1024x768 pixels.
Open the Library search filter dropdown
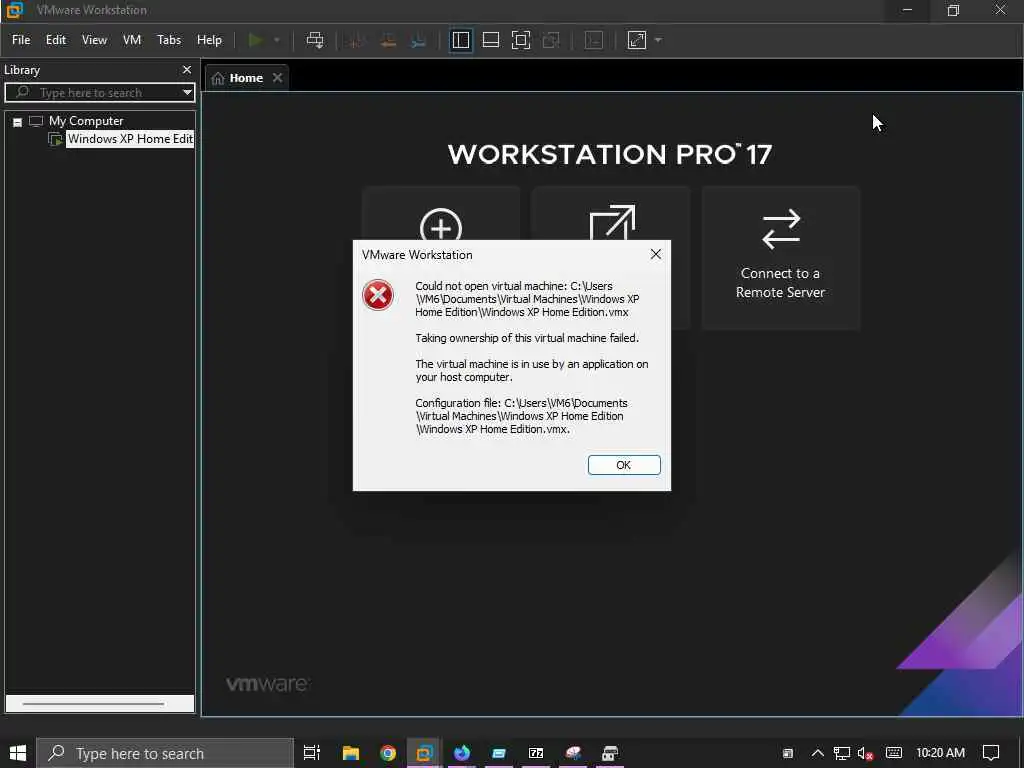pos(187,93)
